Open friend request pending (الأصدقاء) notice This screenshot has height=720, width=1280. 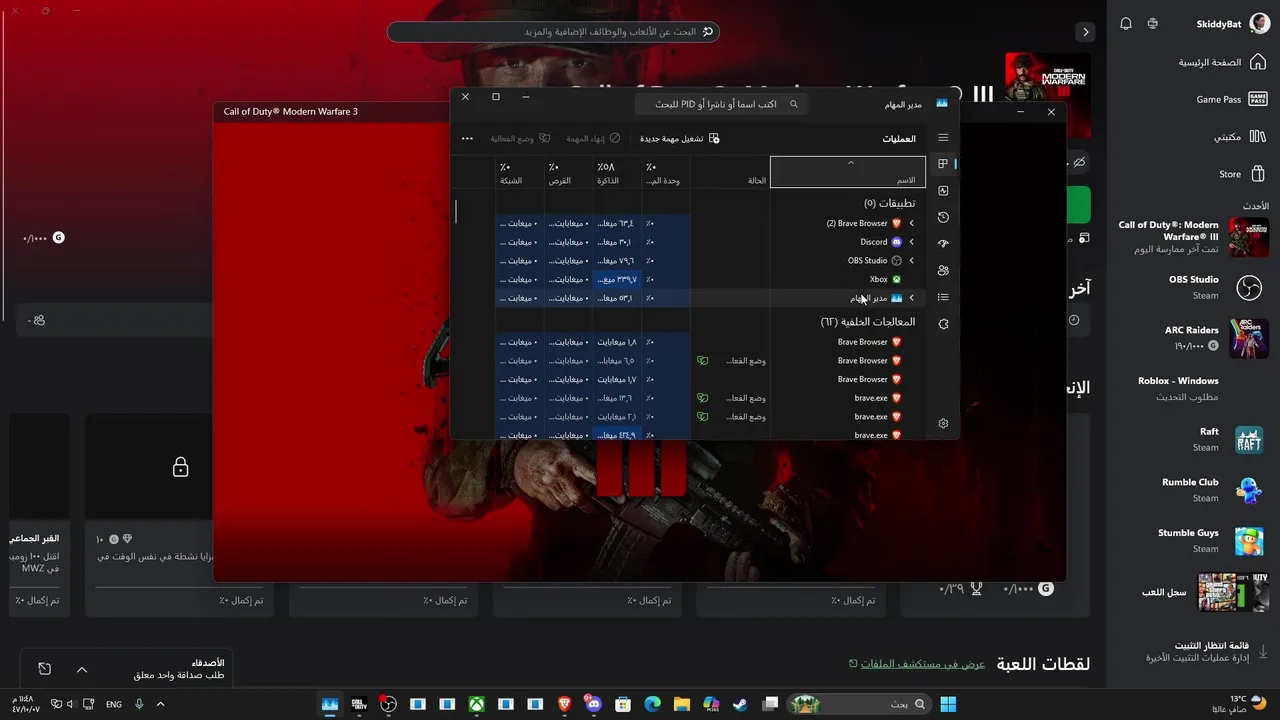pos(178,669)
